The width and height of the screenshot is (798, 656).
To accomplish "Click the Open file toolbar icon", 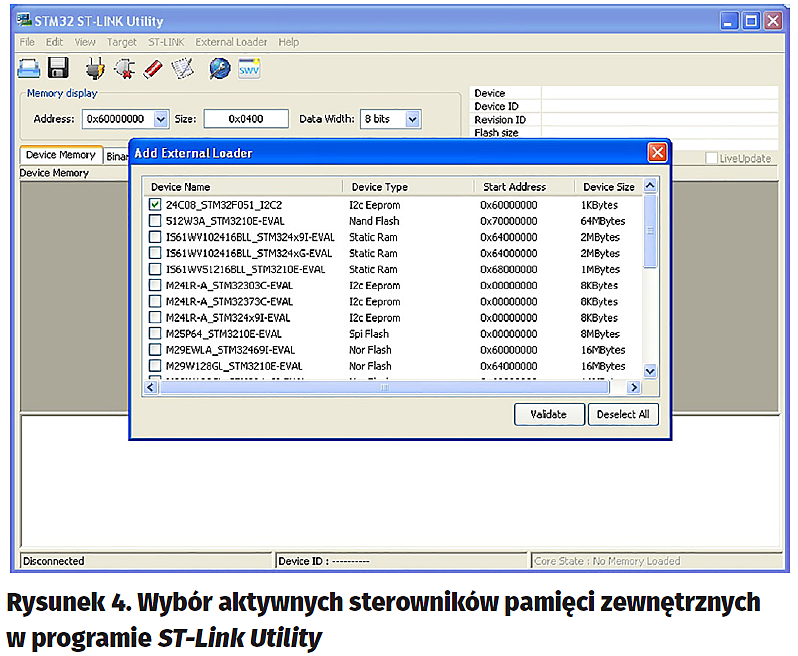I will [x=29, y=68].
